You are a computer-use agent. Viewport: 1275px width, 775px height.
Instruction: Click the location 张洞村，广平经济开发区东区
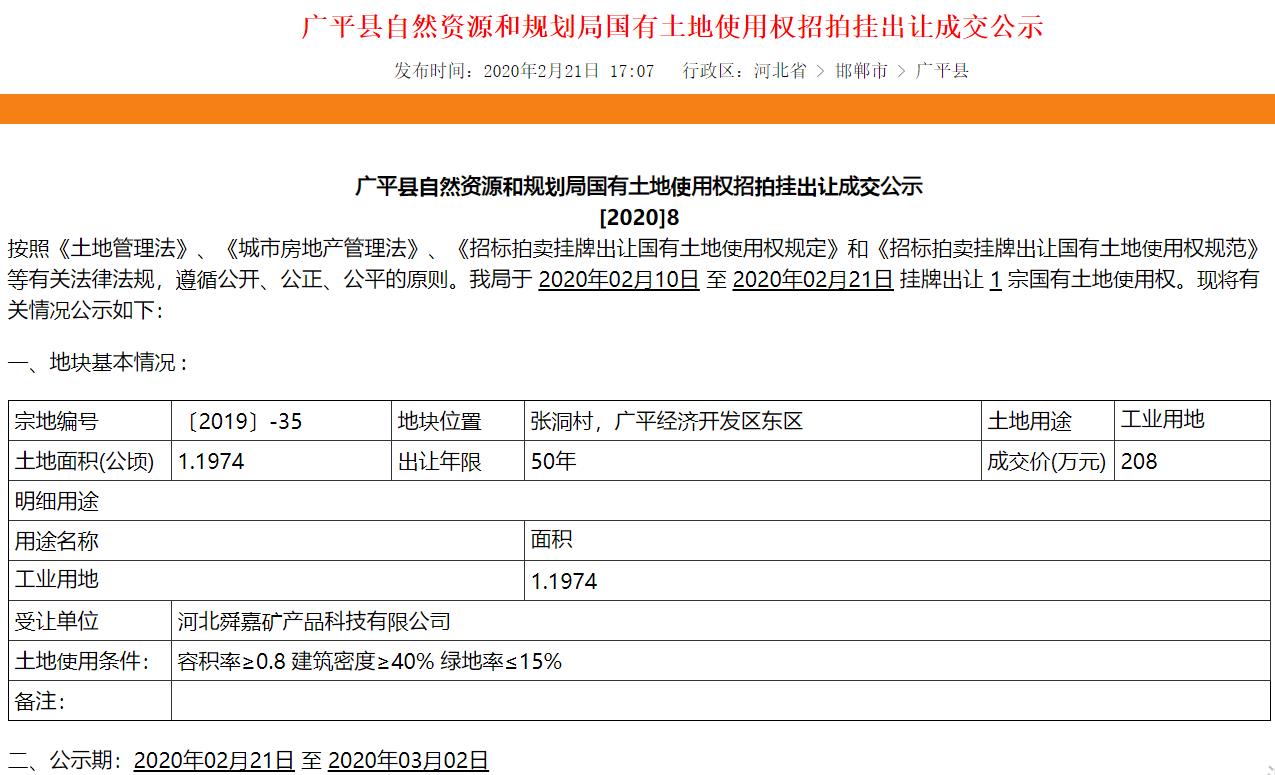667,422
